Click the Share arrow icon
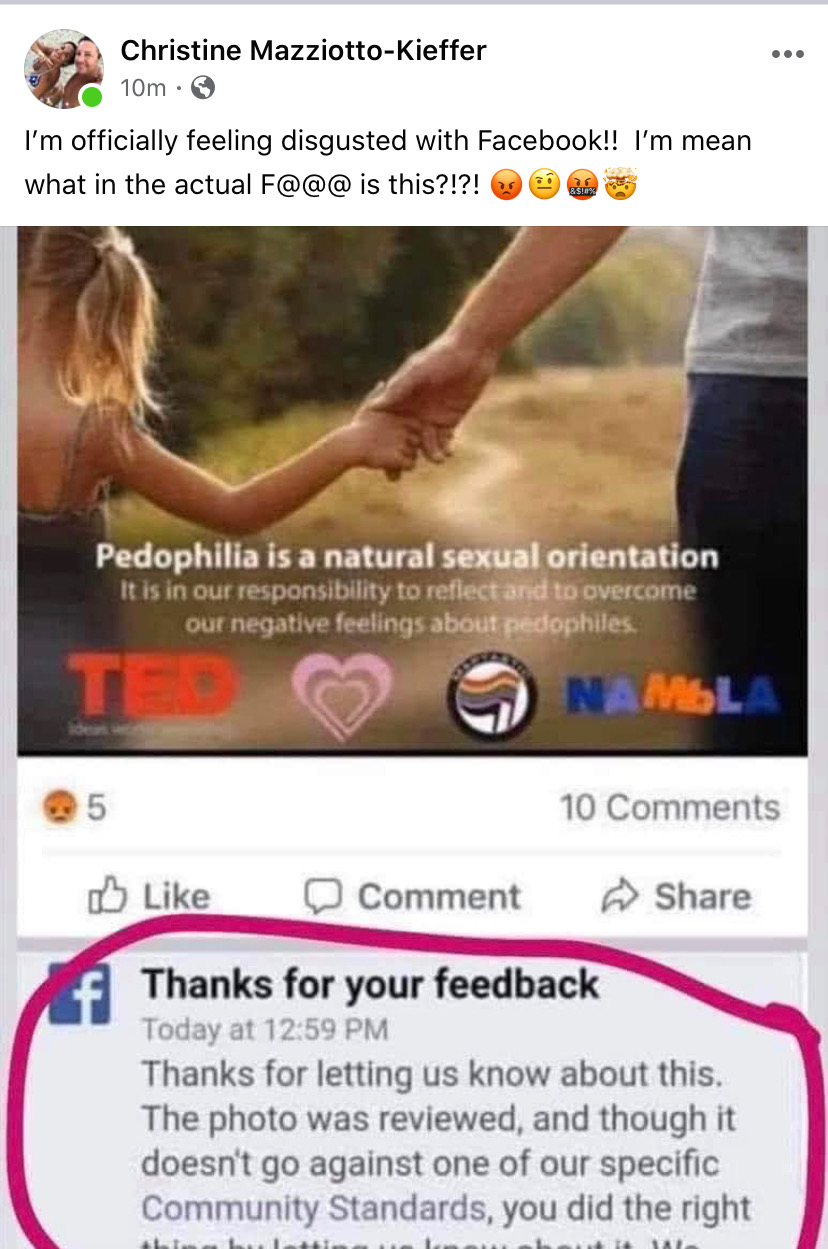This screenshot has width=828, height=1249. [619, 897]
